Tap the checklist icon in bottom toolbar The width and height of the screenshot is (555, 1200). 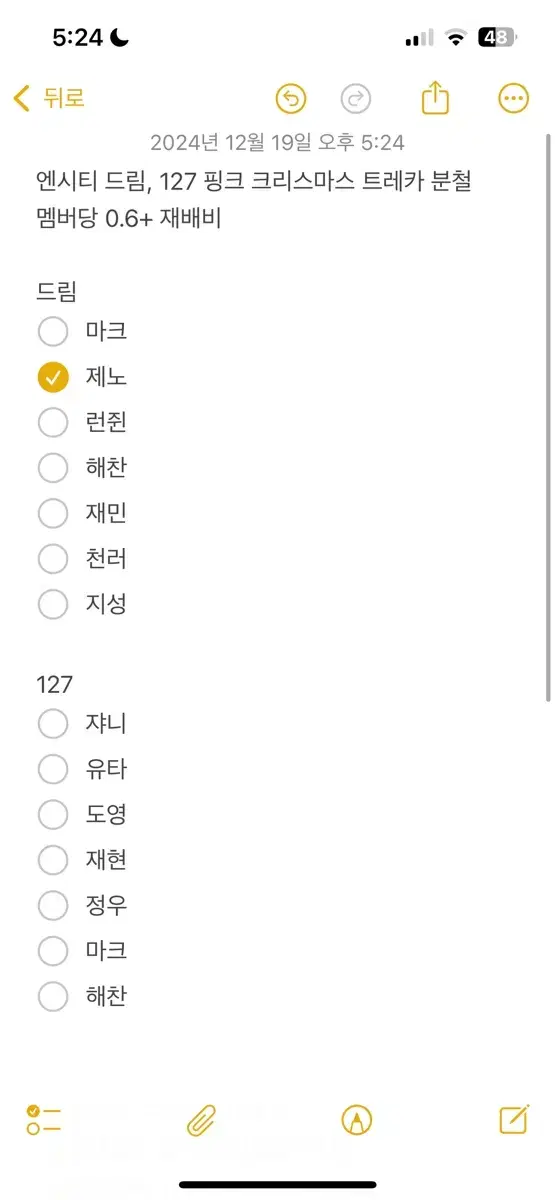[44, 1120]
